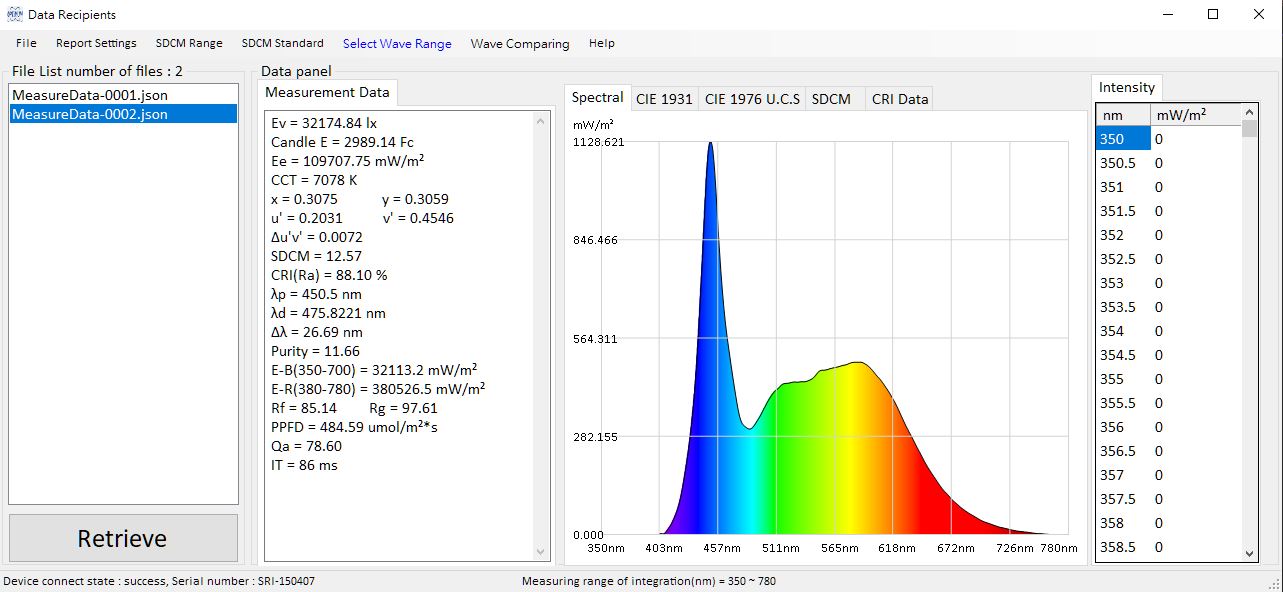Switch to the CIE 1931 tab

664,99
